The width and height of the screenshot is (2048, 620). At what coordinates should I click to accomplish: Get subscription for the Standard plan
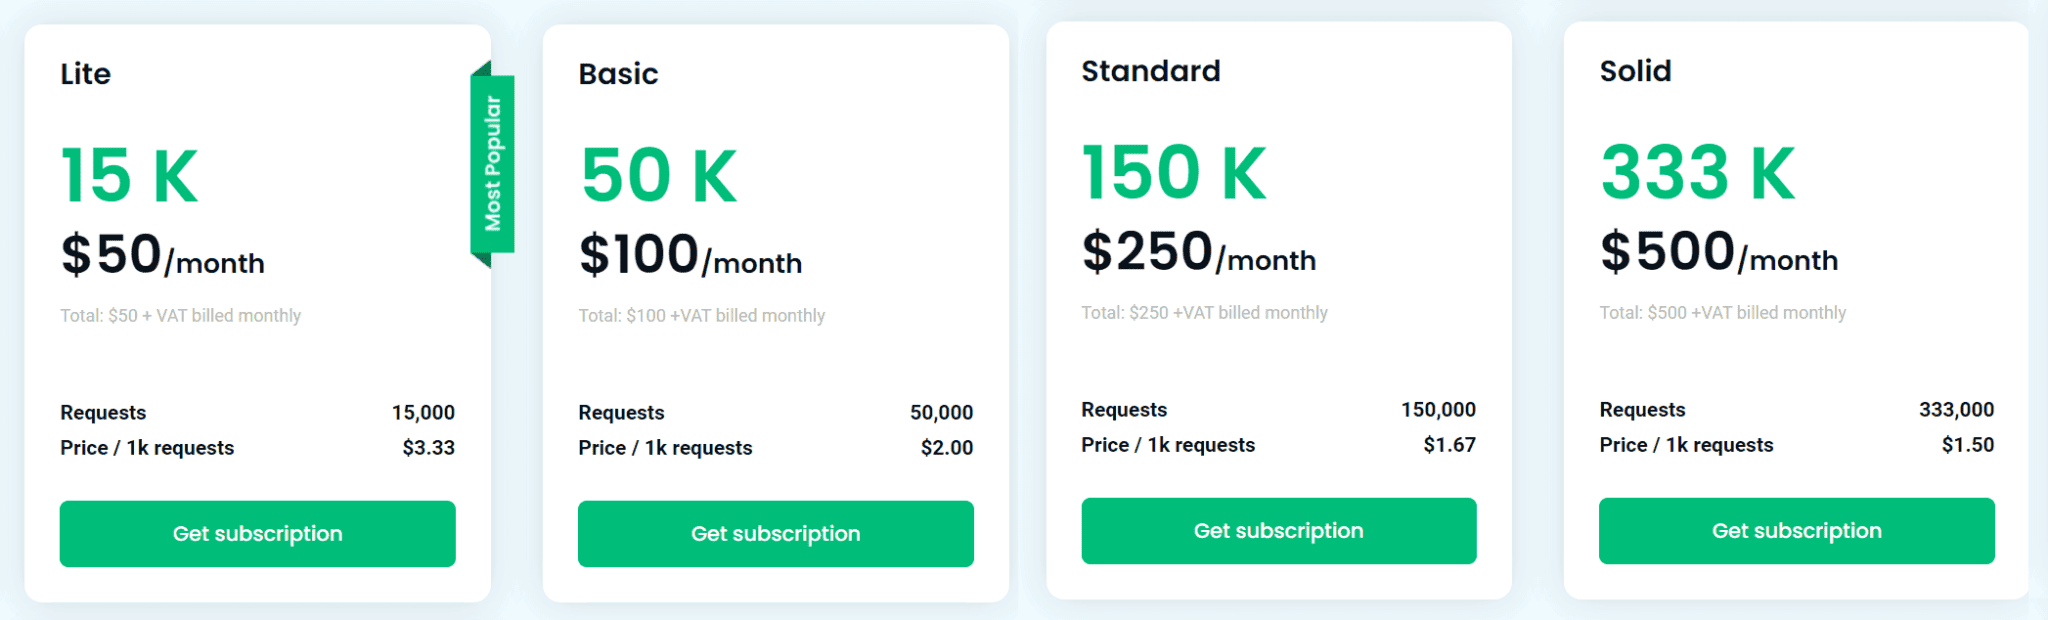(1278, 531)
